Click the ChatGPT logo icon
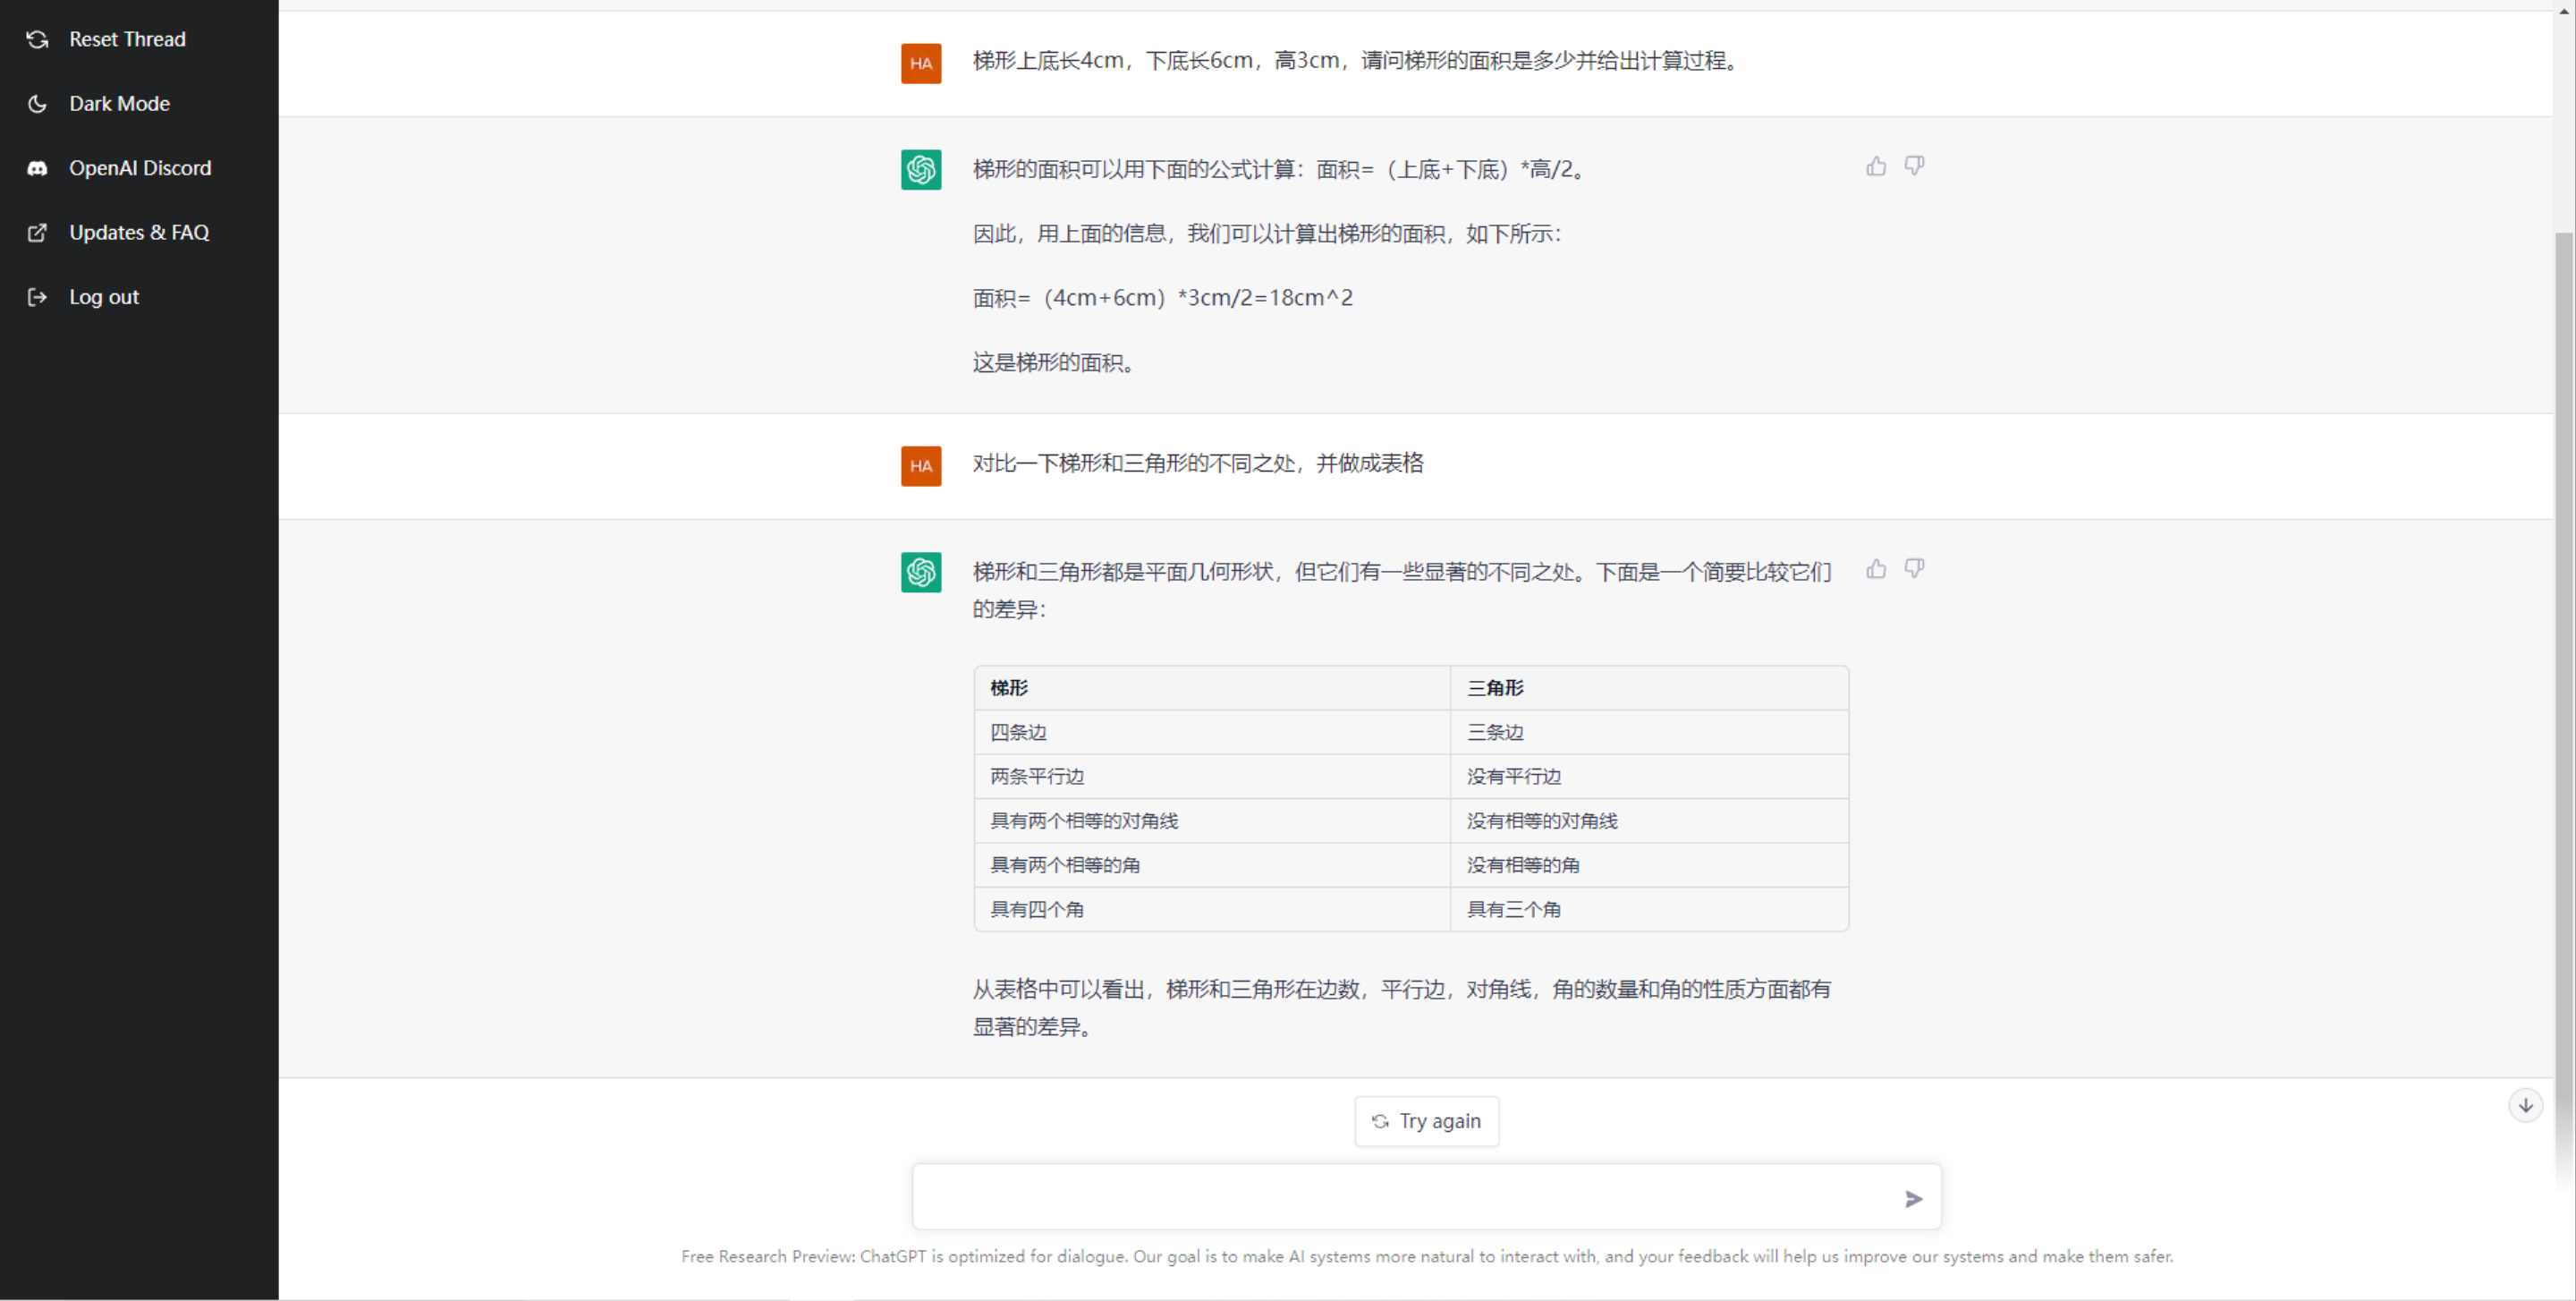2576x1301 pixels. [920, 167]
